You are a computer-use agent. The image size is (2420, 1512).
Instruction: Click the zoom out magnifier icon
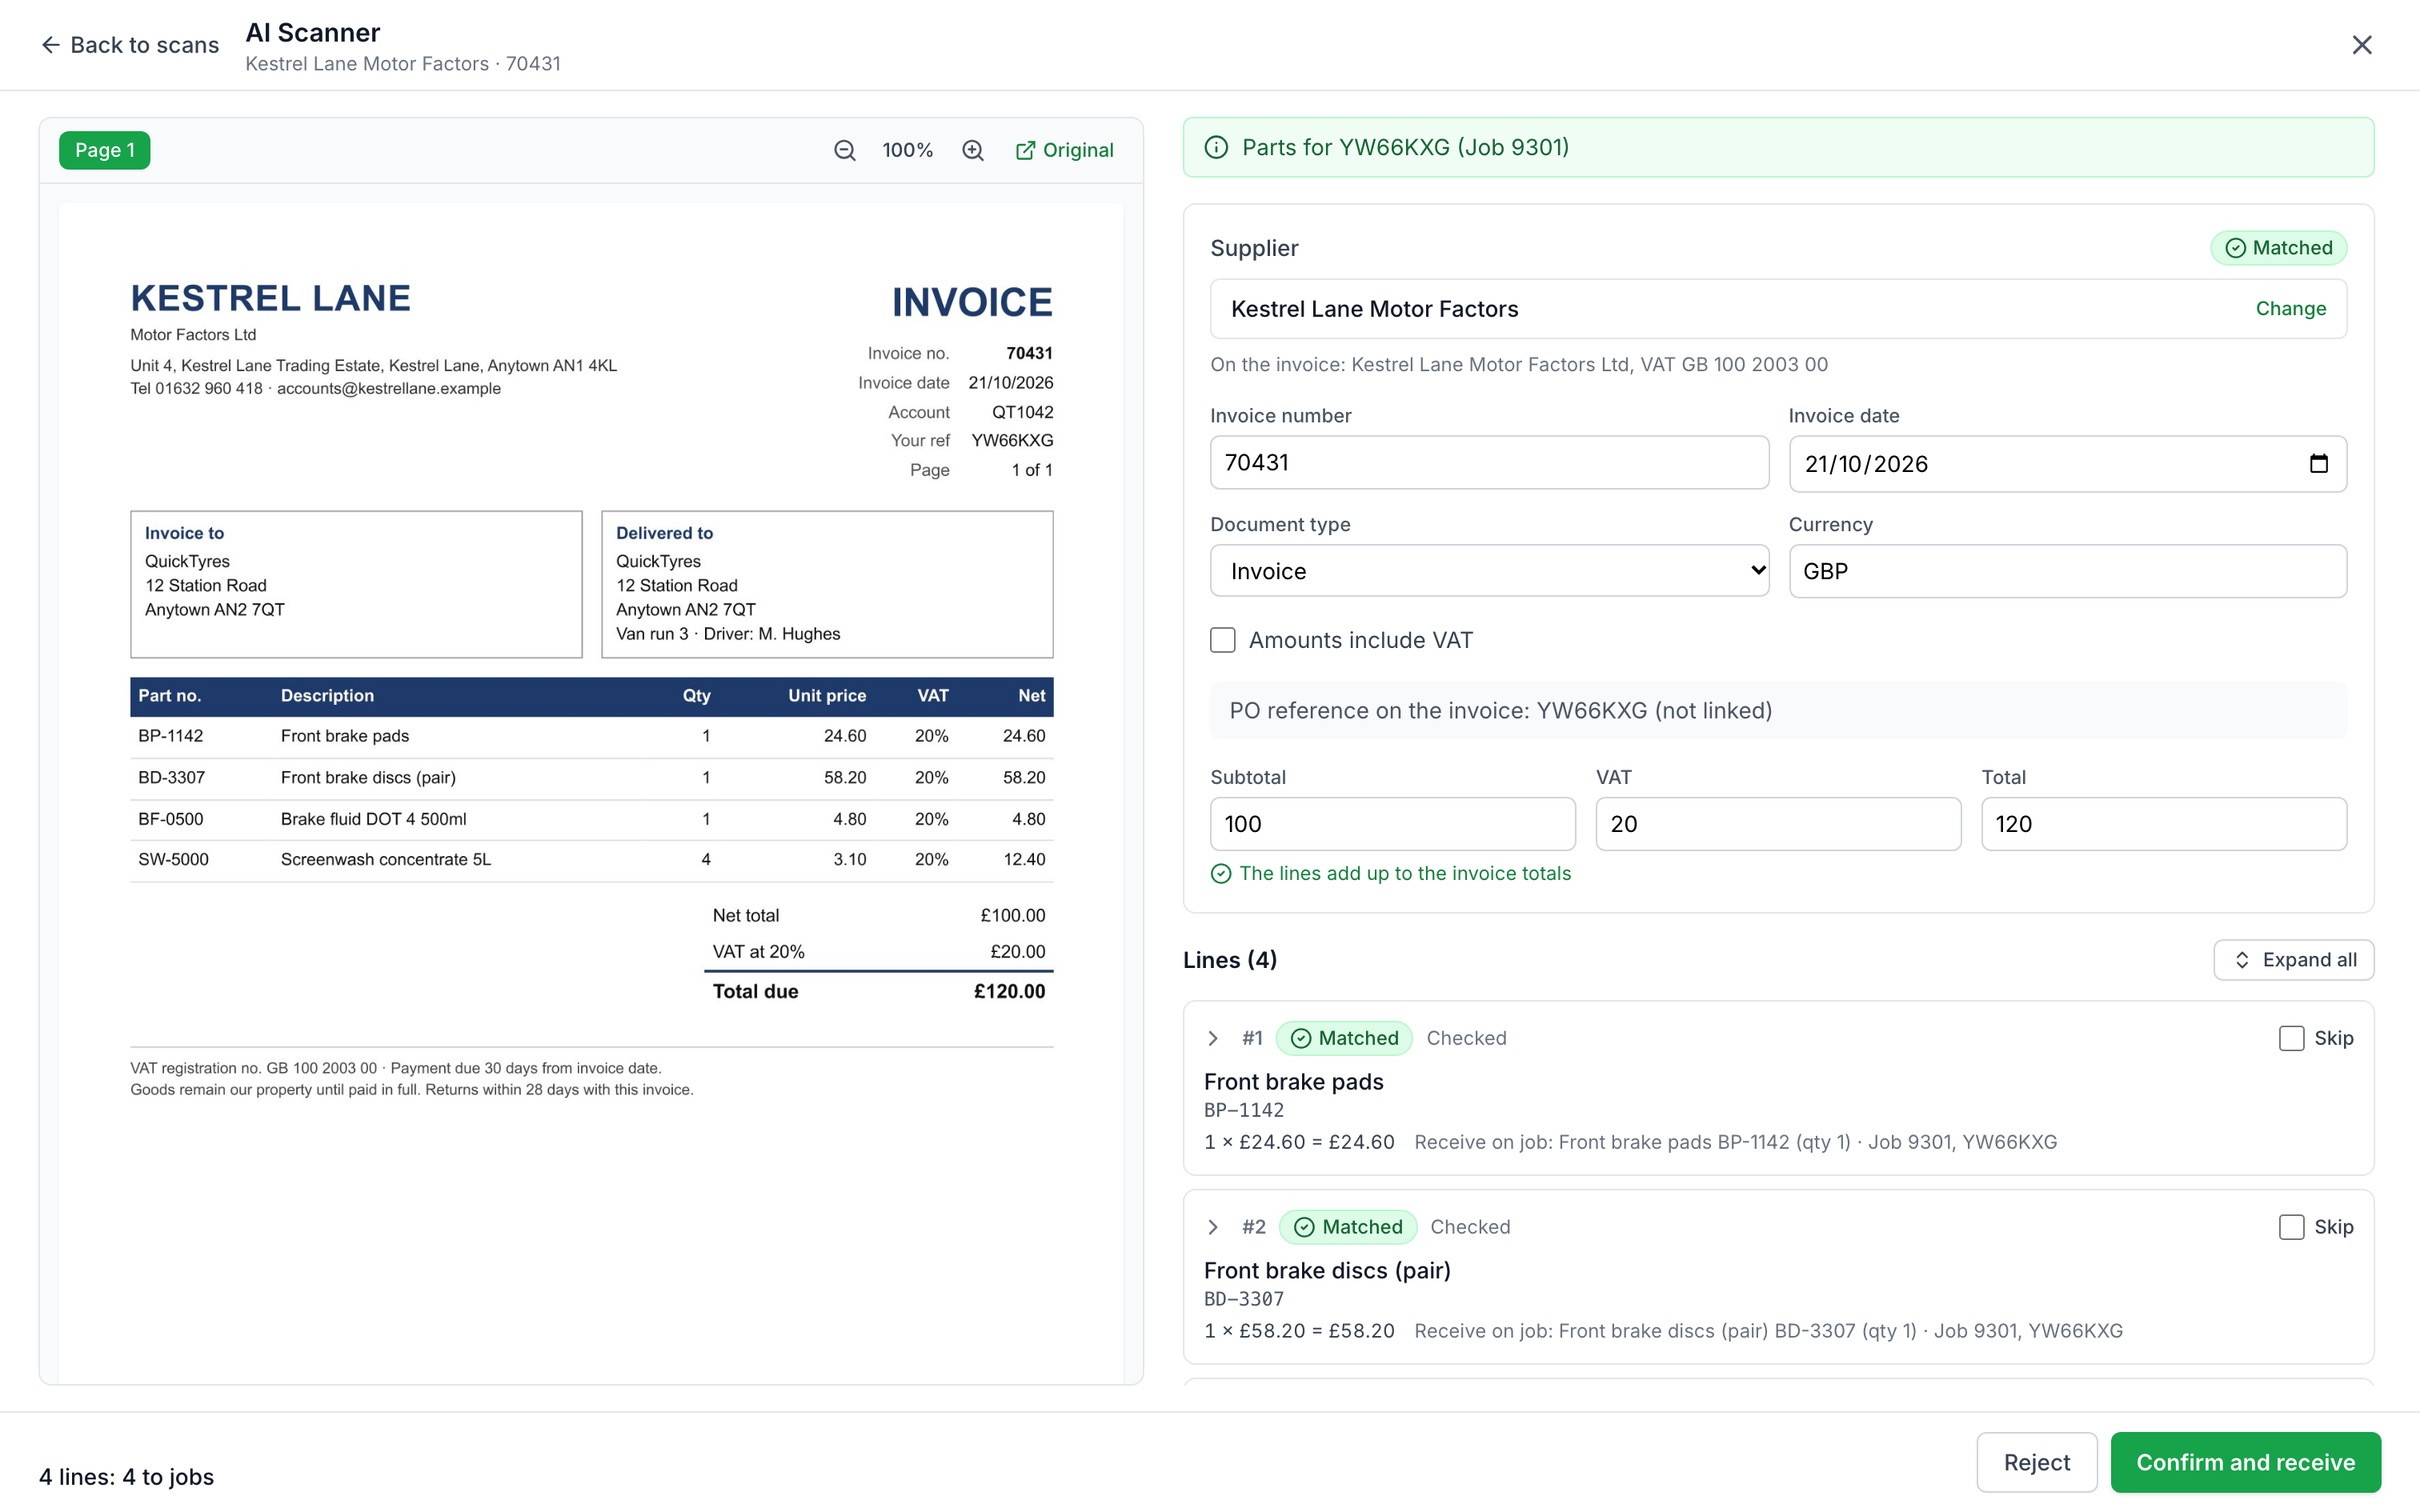(x=845, y=150)
